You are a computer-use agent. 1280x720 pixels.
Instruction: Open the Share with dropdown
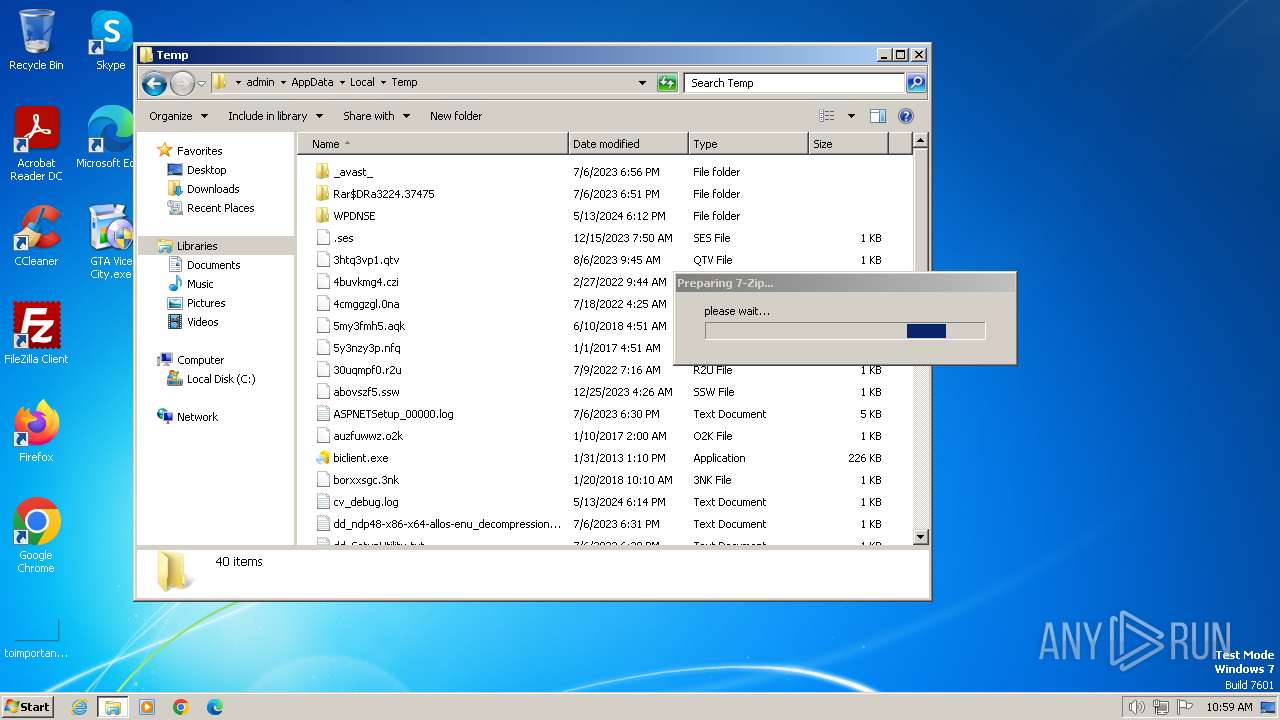pyautogui.click(x=376, y=116)
